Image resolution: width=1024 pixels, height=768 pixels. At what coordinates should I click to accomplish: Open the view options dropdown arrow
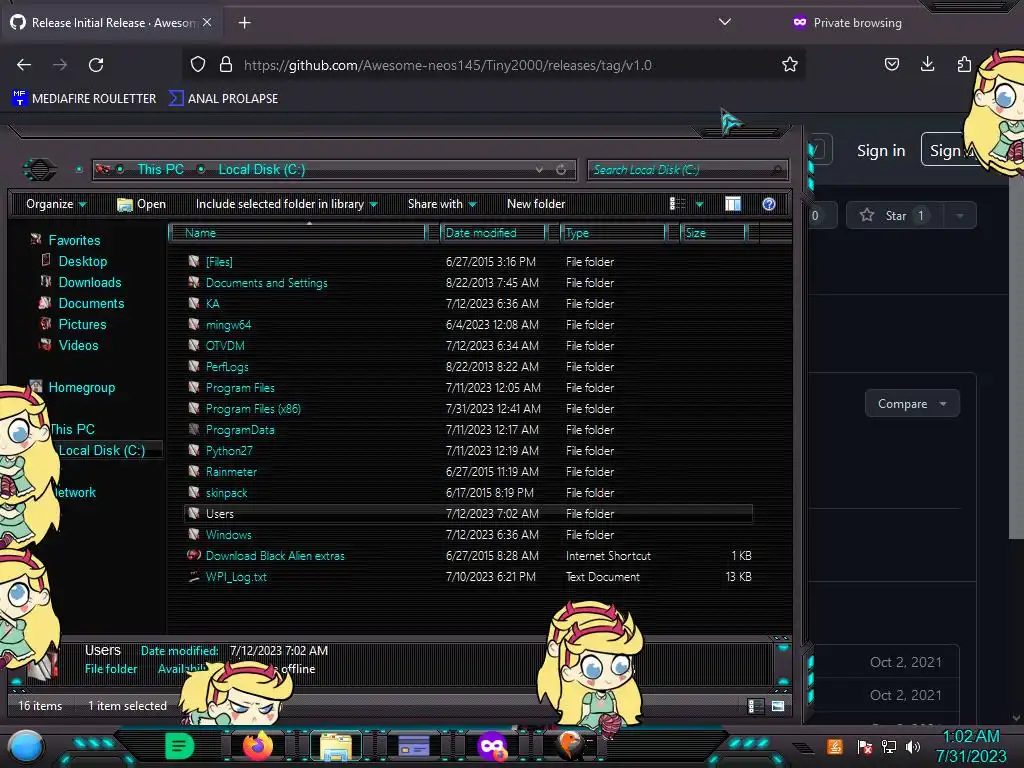pos(699,204)
